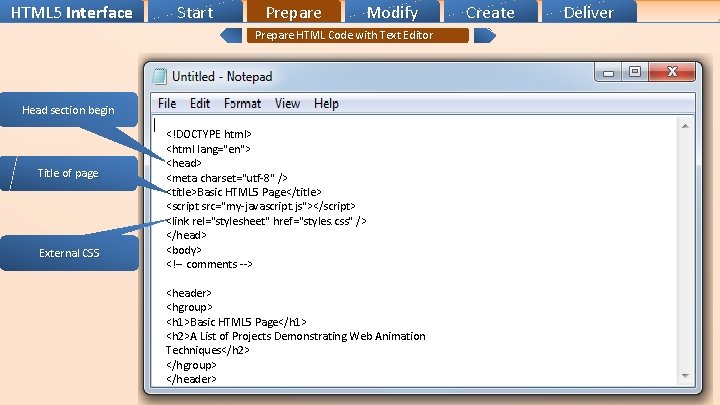Click Prepare HTML Code with Text Editor banner
This screenshot has height=405, width=720.
358,35
